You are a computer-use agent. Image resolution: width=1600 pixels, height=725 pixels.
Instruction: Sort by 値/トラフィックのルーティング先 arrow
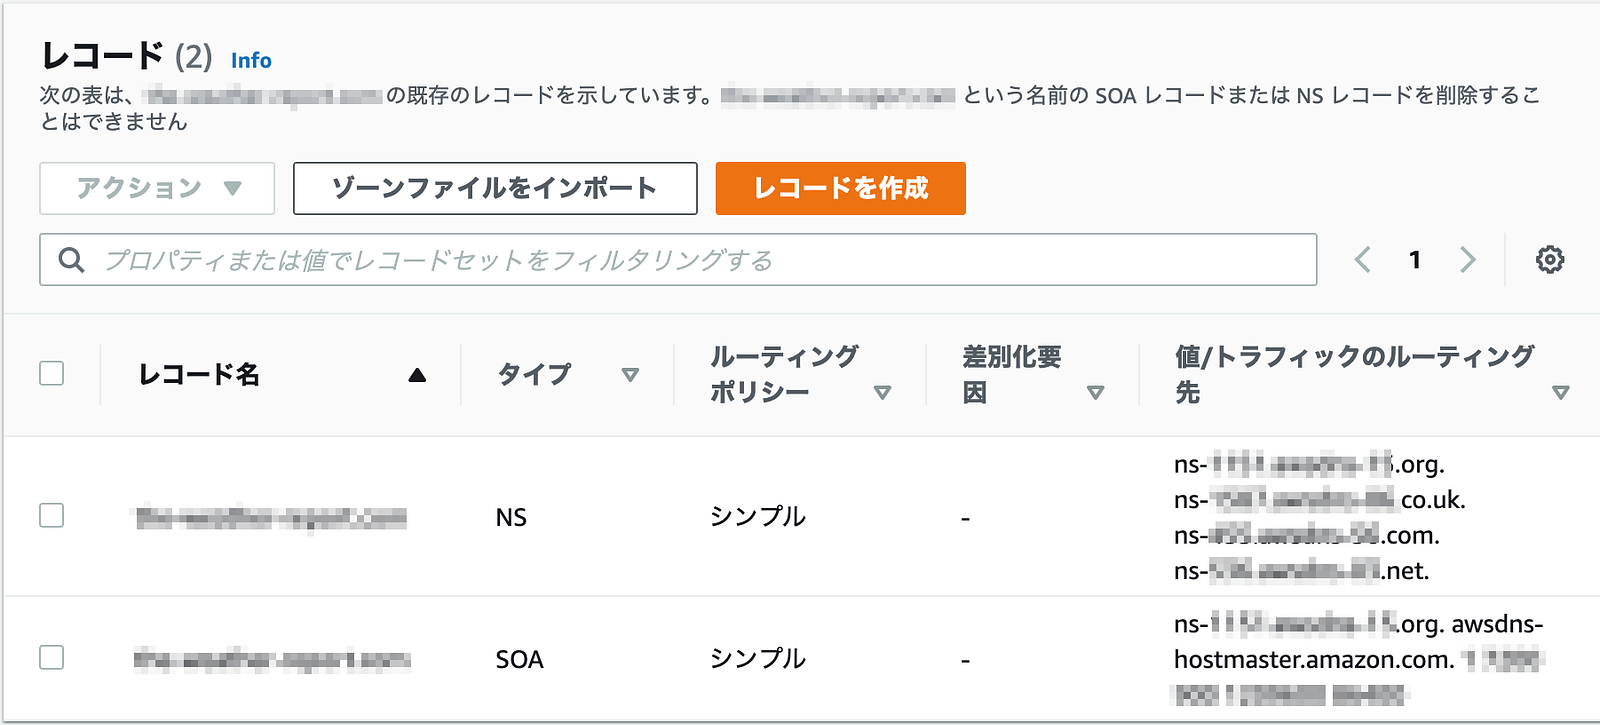click(1560, 393)
